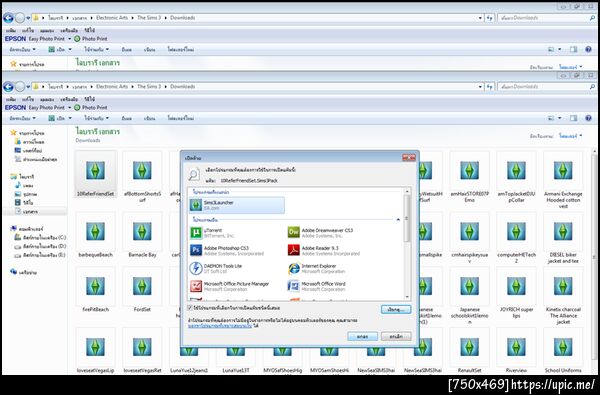
Task: Click the New folder toolbar item in the front Explorer window
Action: [x=181, y=119]
